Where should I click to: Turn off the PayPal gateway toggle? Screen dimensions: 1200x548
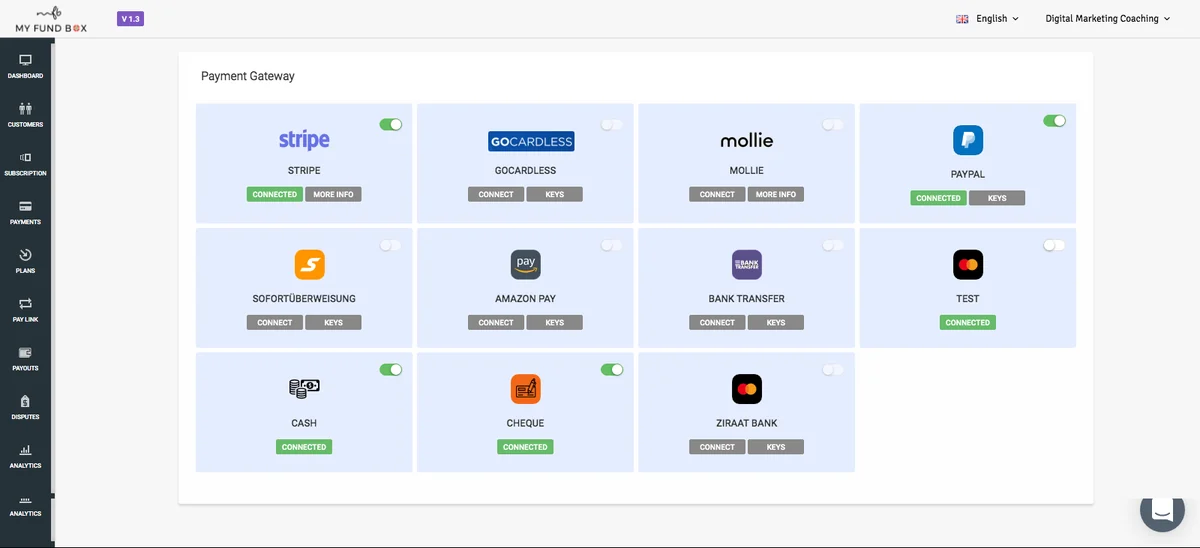[x=1055, y=121]
